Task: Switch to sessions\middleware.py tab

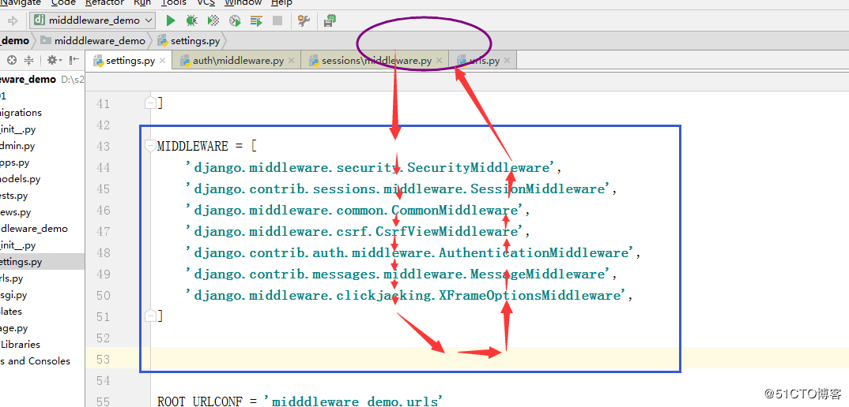Action: pos(376,61)
